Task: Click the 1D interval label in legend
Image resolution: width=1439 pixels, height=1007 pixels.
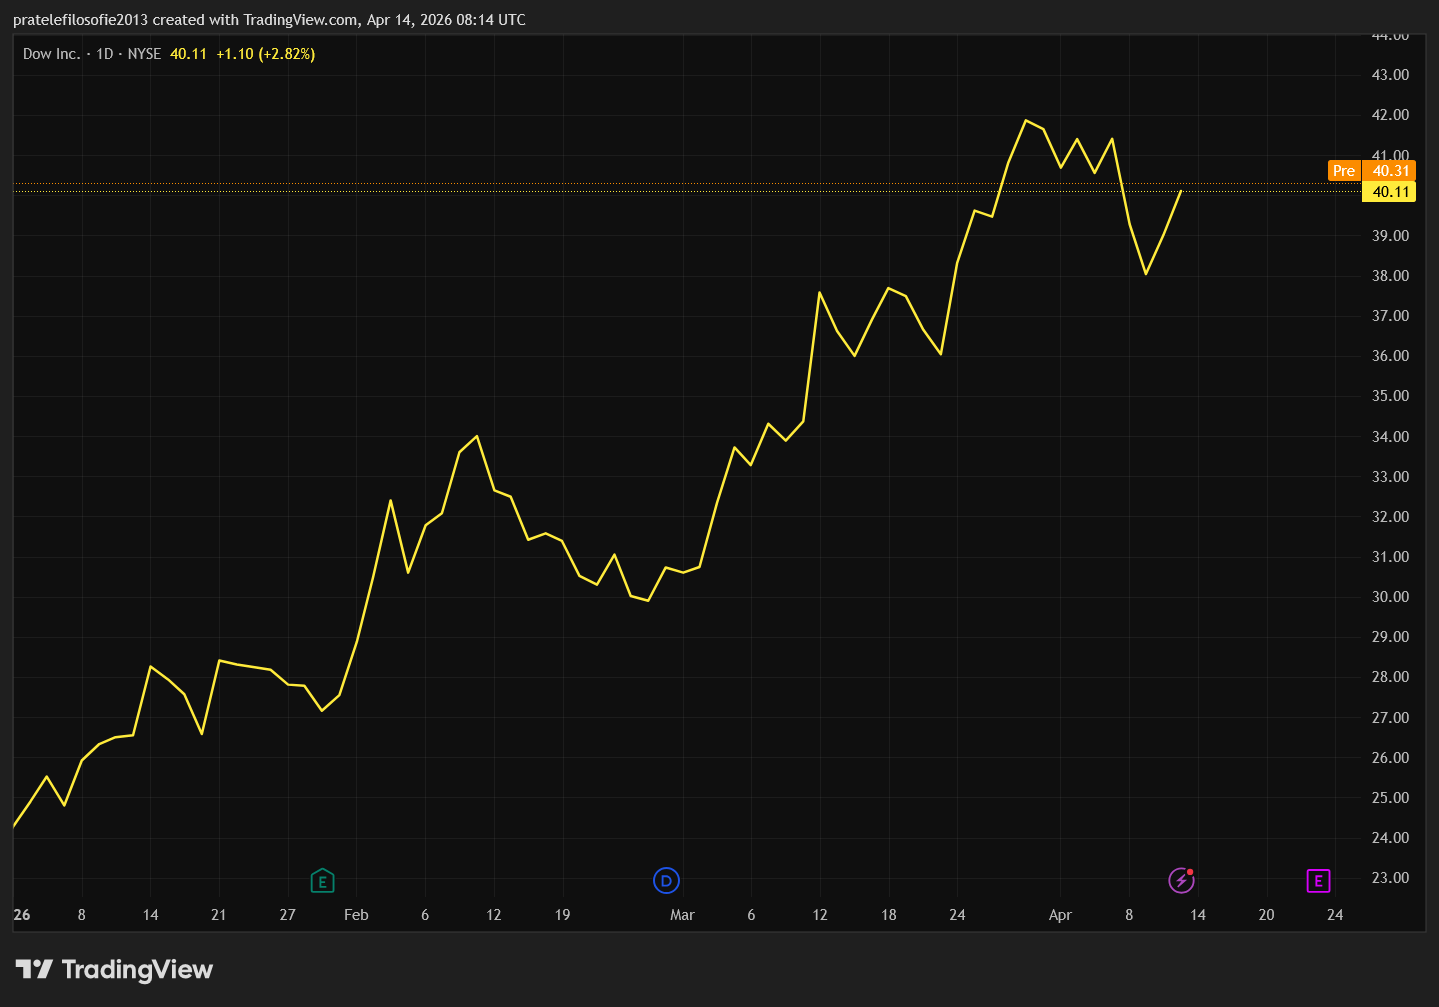Action: (104, 54)
